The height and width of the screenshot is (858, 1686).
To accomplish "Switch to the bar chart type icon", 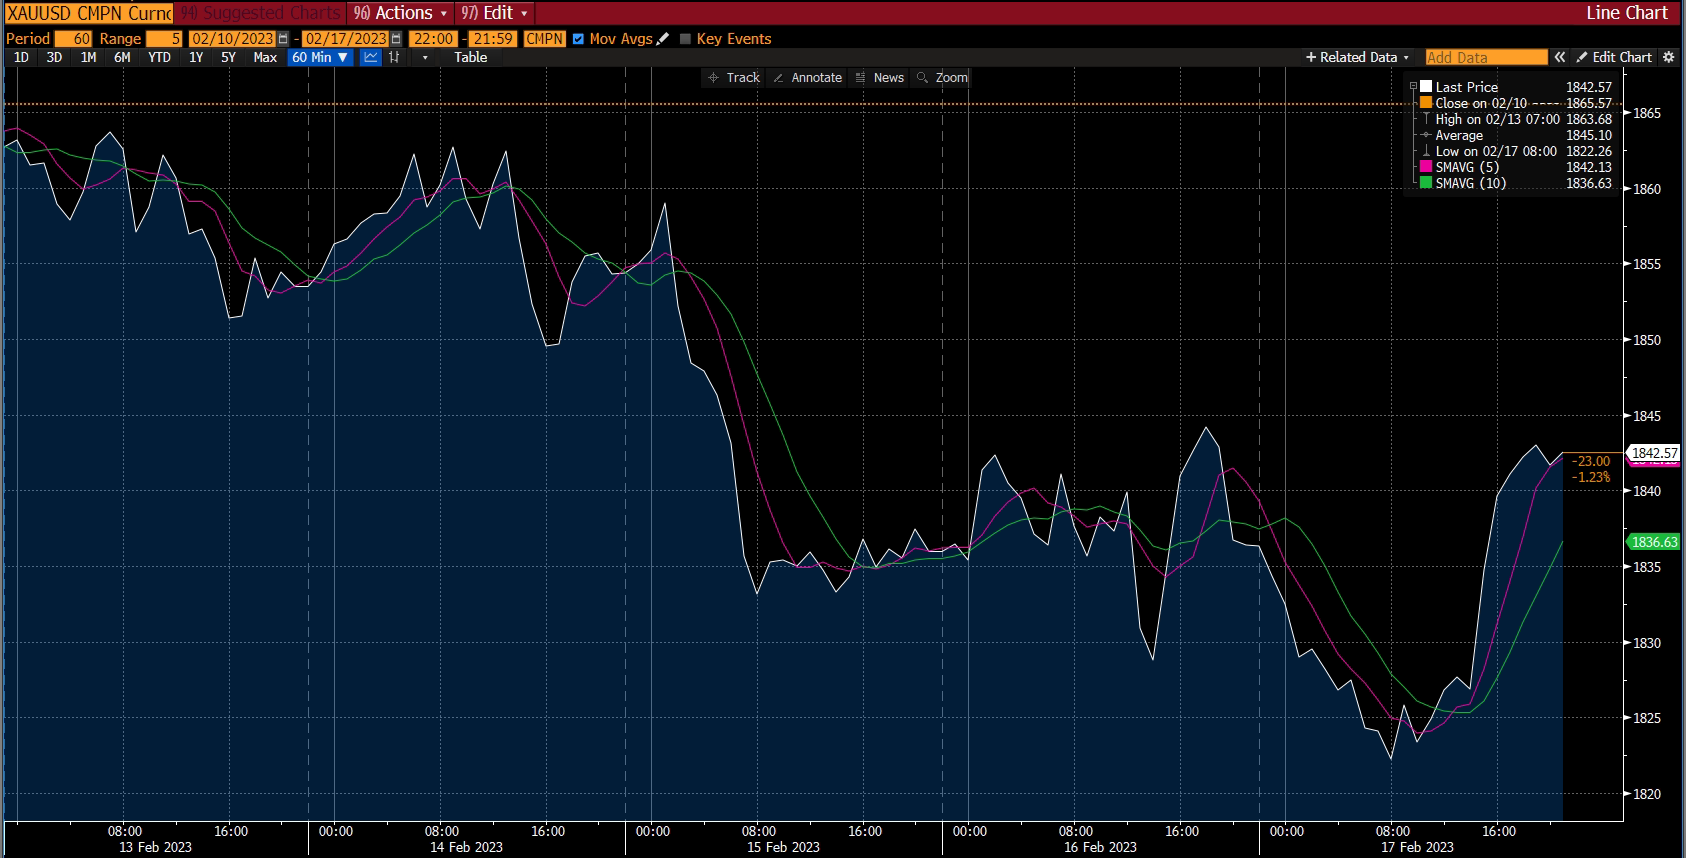I will tap(394, 57).
